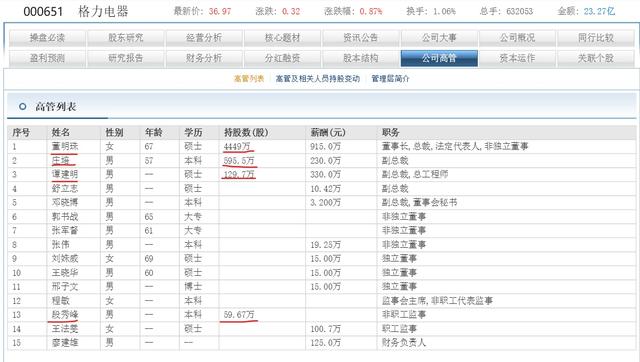Click the stock name 格力电器

[103, 11]
